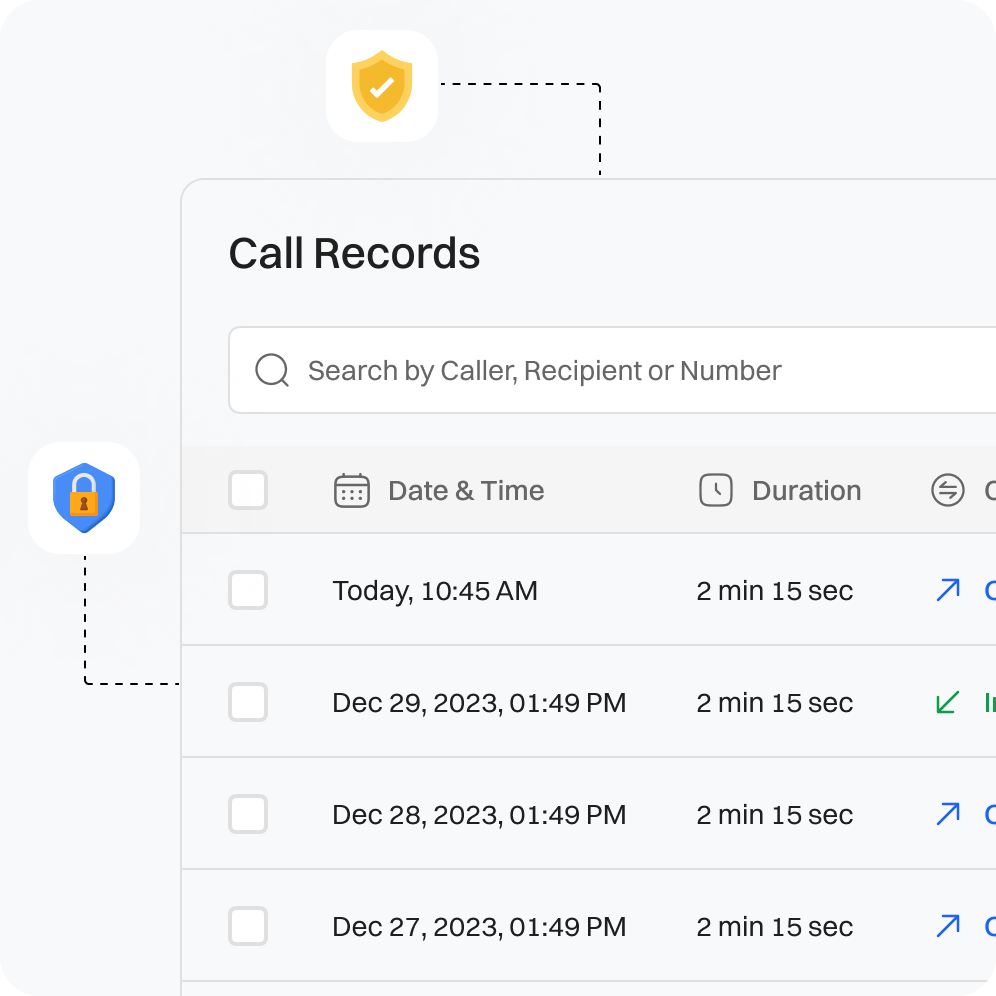Click outgoing arrow icon on Dec 27 row
This screenshot has height=996, width=996.
tap(948, 926)
